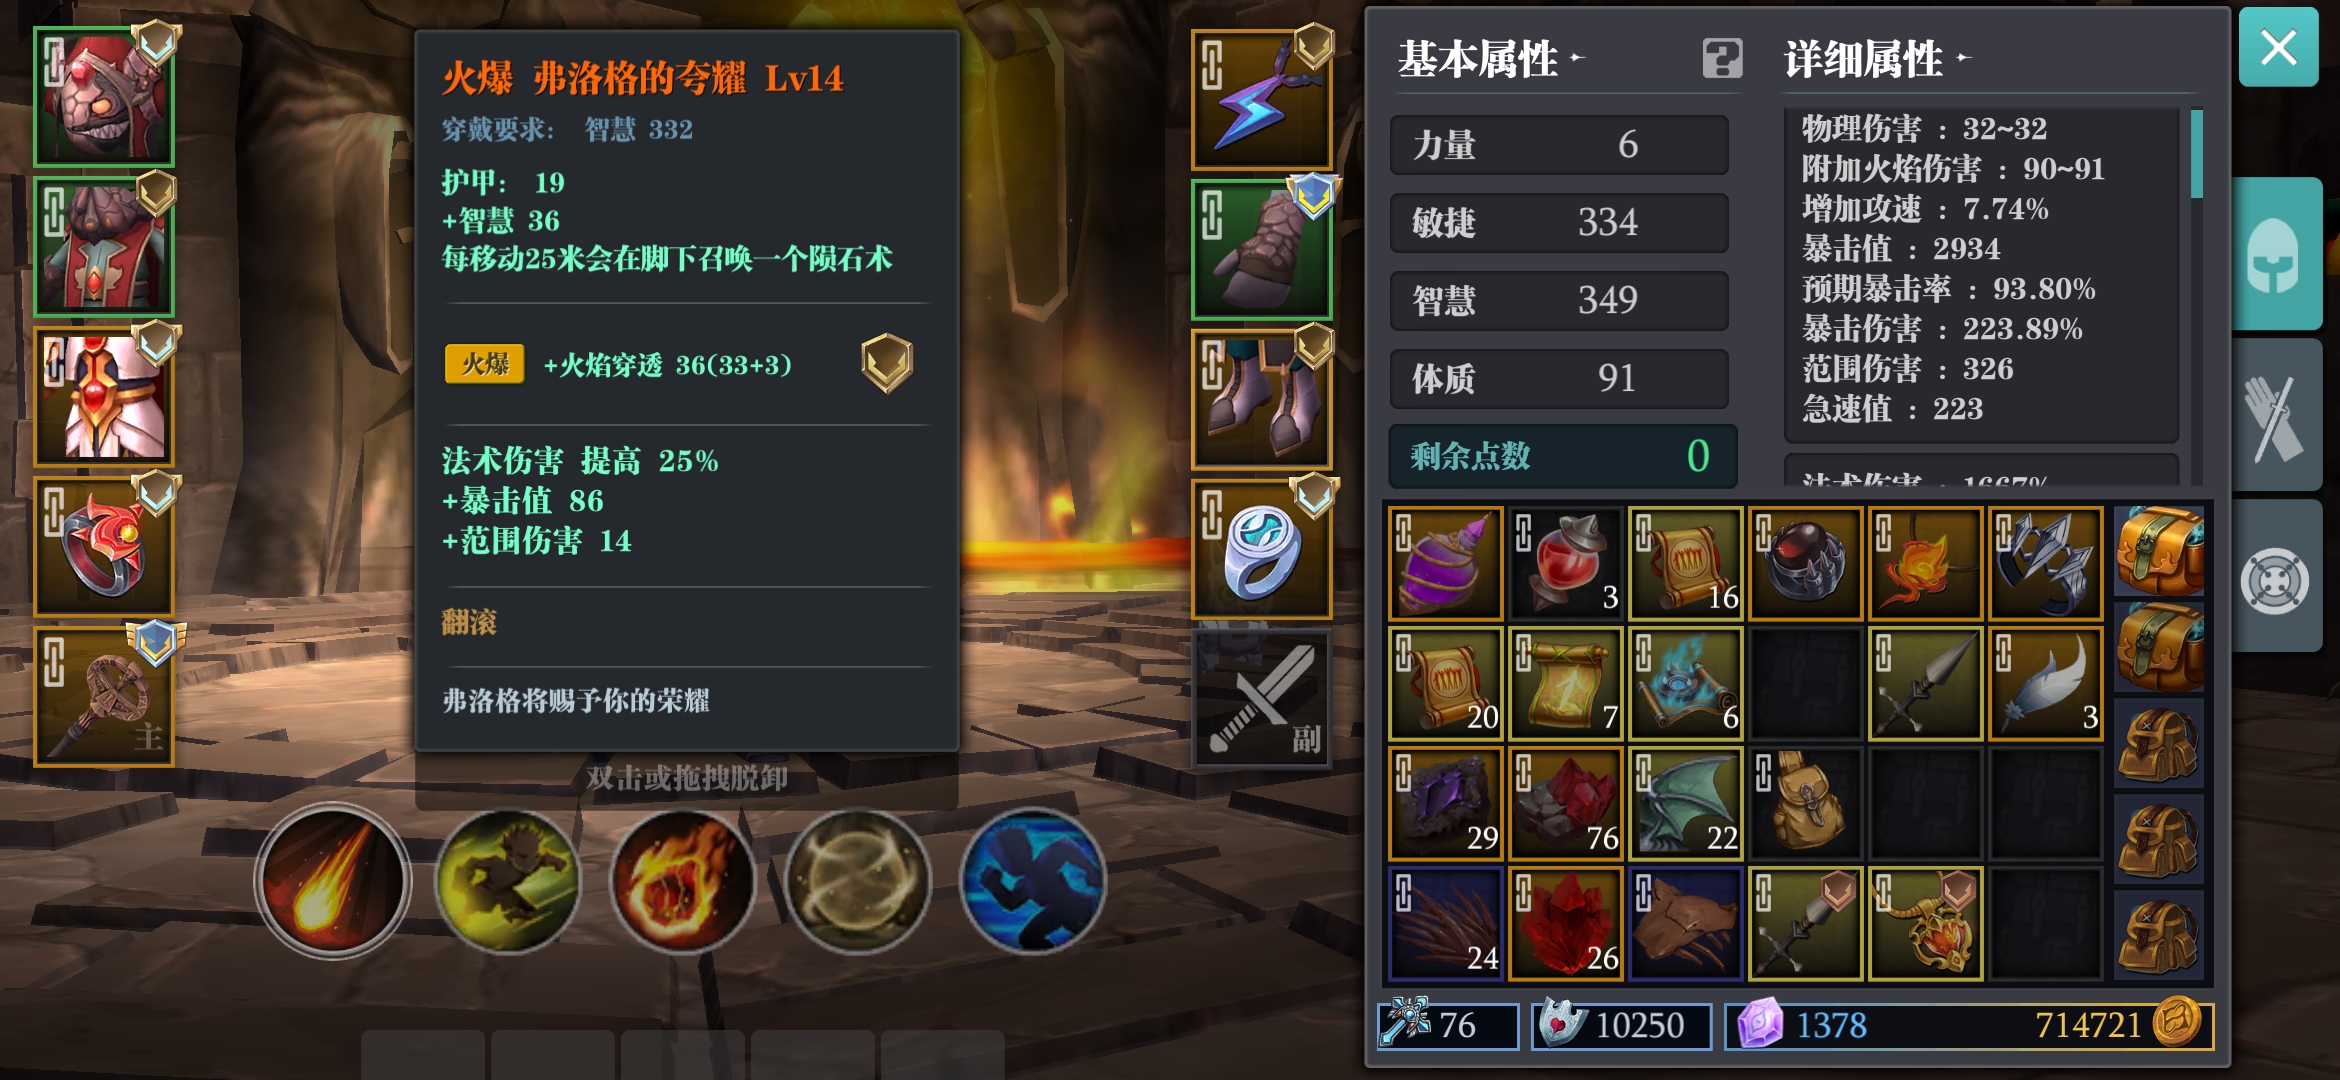Image resolution: width=2340 pixels, height=1080 pixels.
Task: Select the meteor fireball skill icon
Action: click(332, 881)
